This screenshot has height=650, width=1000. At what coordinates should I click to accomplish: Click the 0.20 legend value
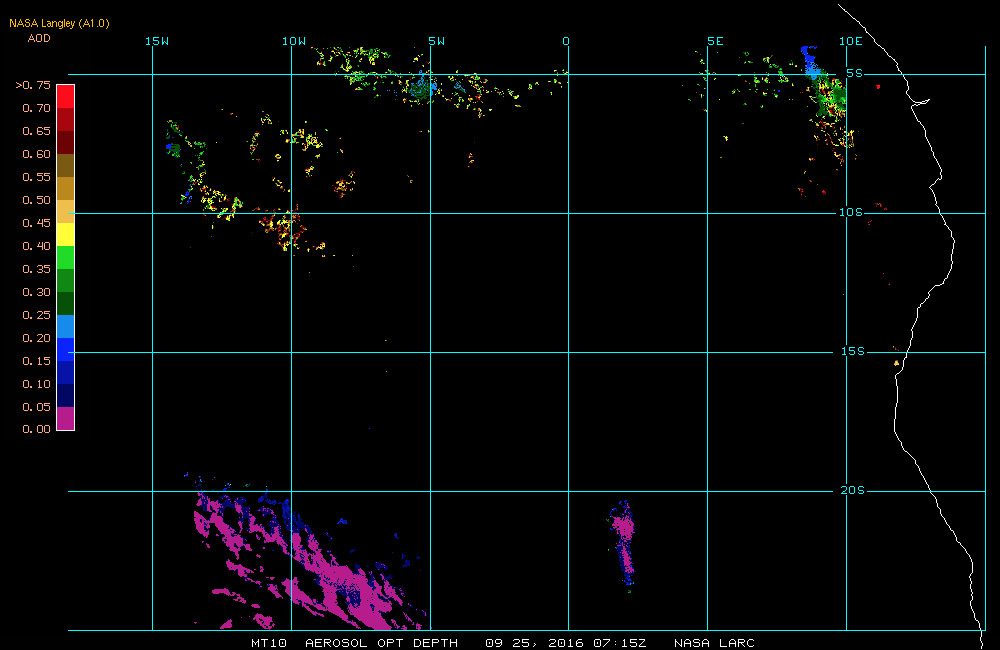click(36, 337)
